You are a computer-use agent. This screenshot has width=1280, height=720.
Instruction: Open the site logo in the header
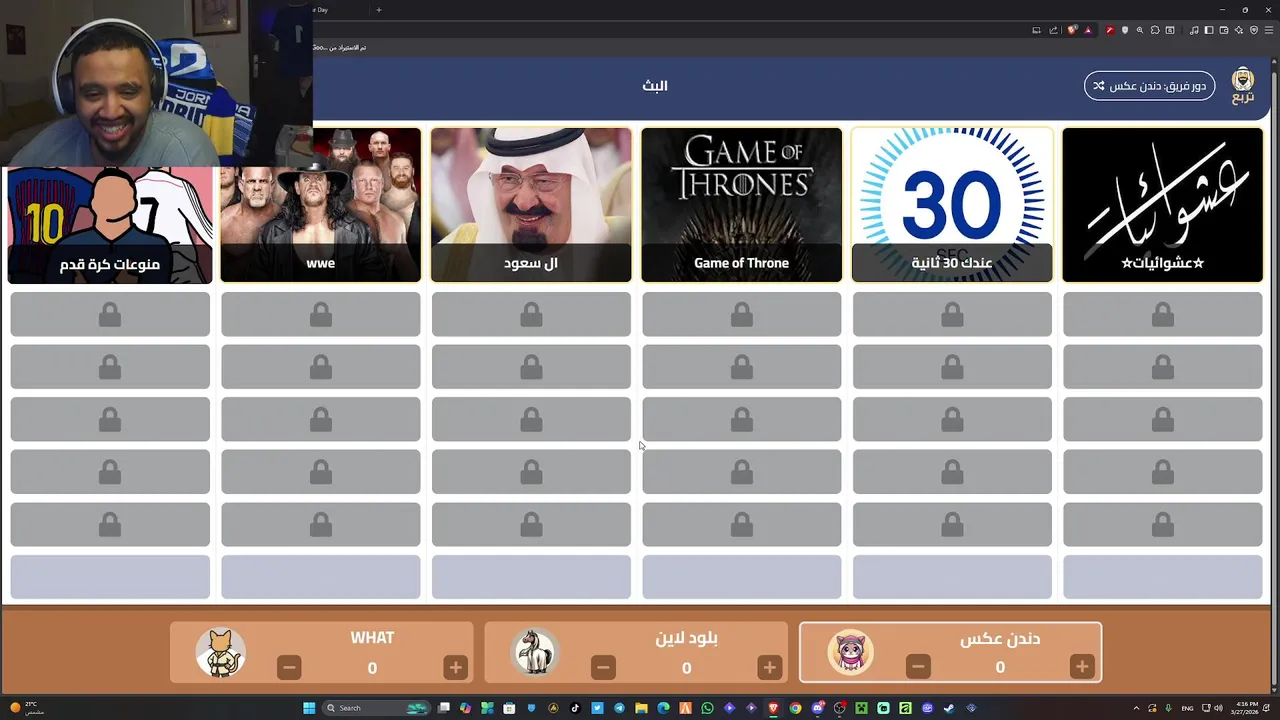click(1243, 85)
